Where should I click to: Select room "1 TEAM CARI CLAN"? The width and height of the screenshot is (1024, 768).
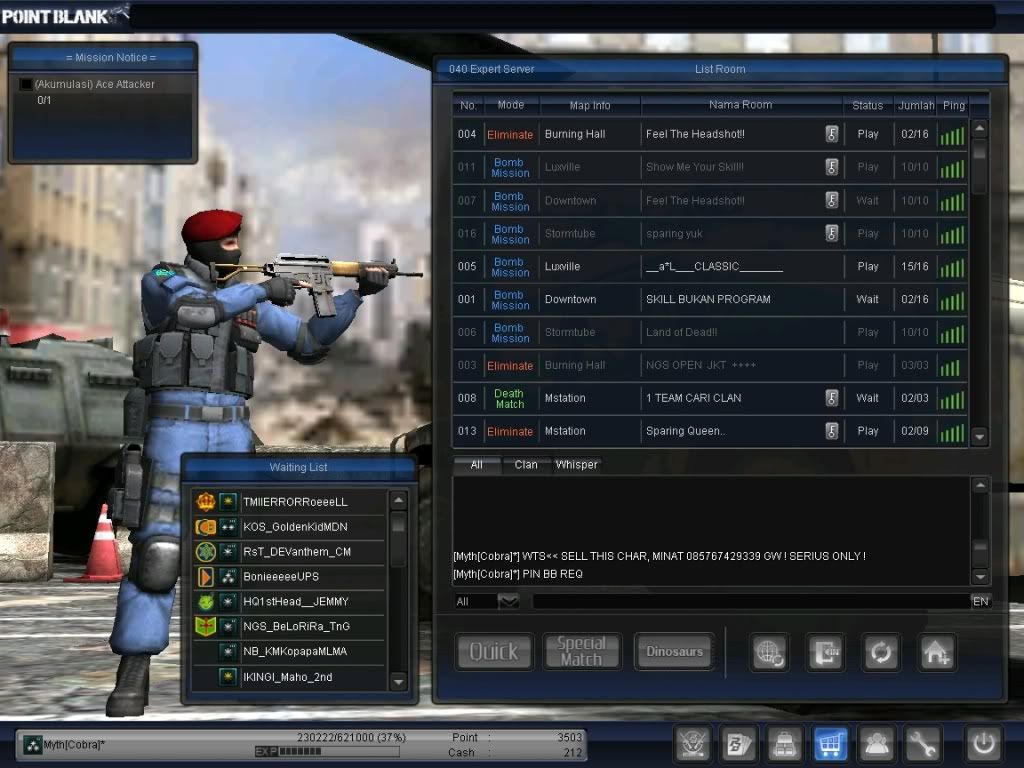(710, 398)
